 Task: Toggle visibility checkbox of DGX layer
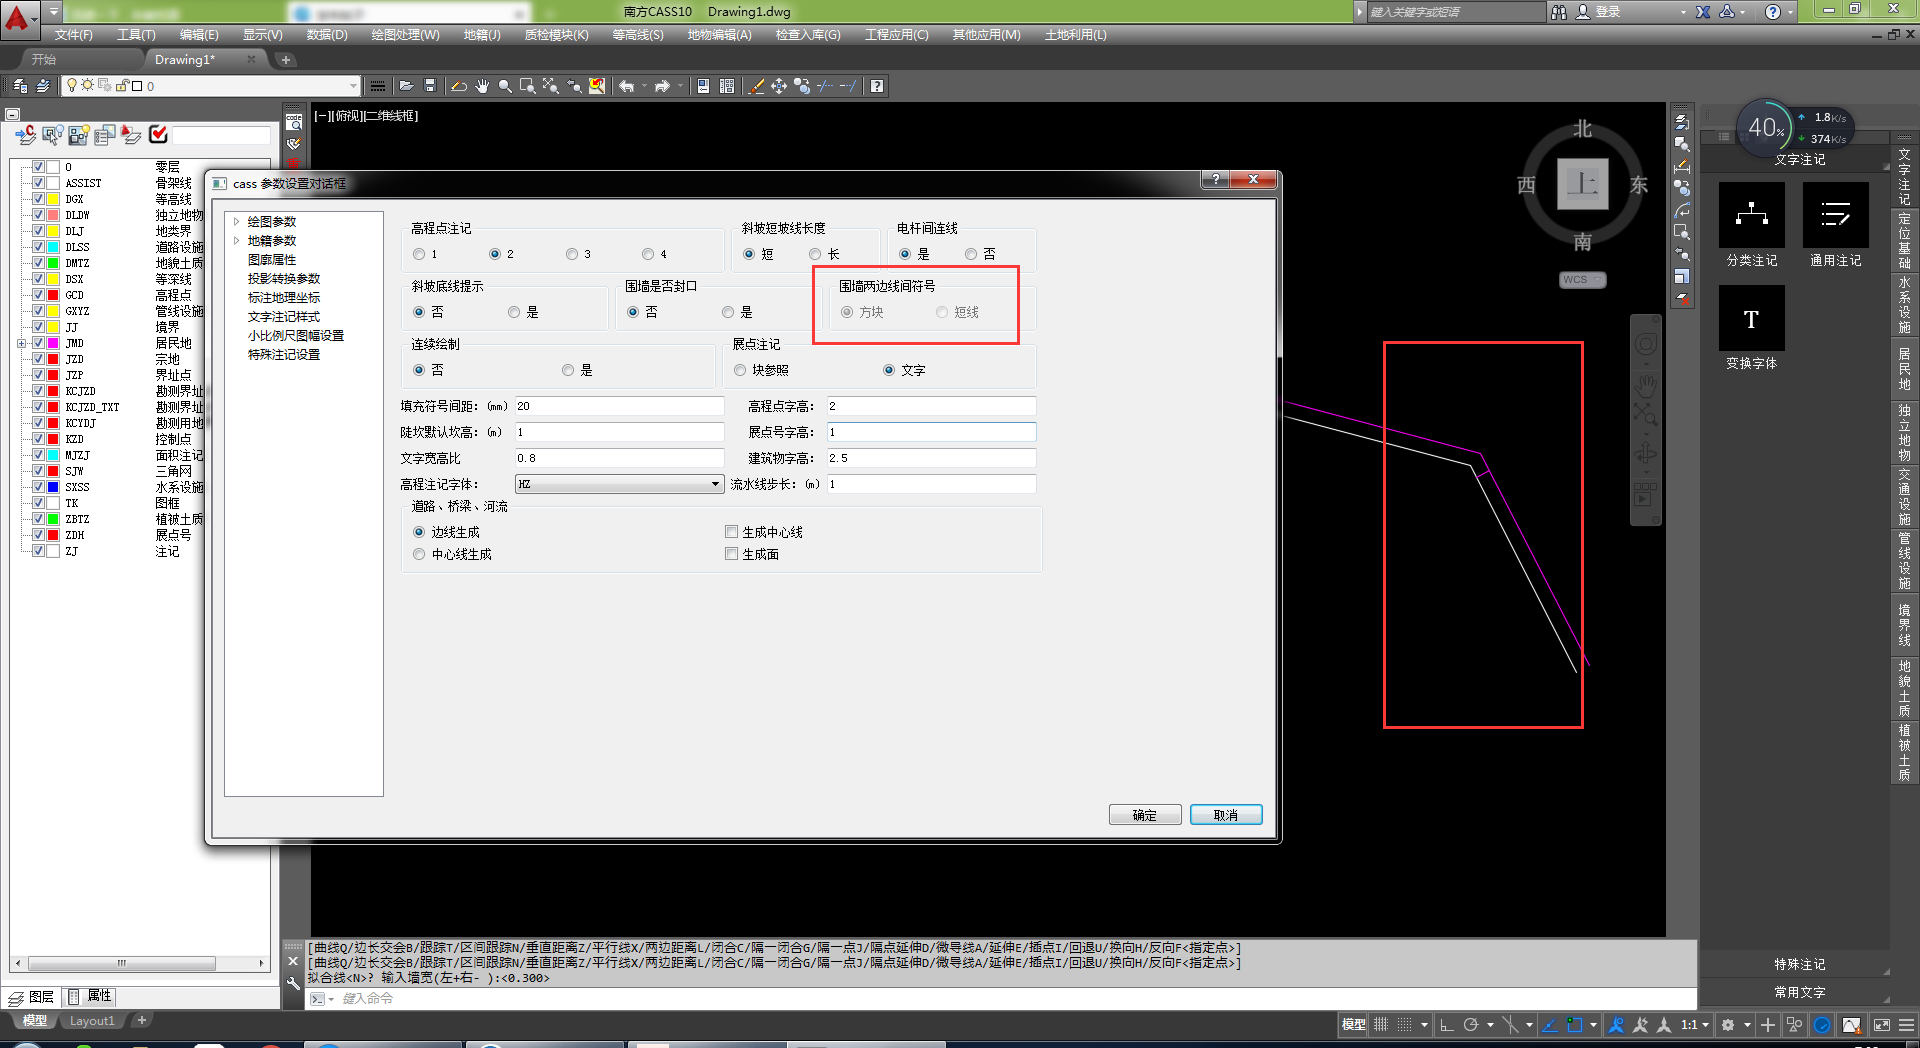[x=38, y=199]
